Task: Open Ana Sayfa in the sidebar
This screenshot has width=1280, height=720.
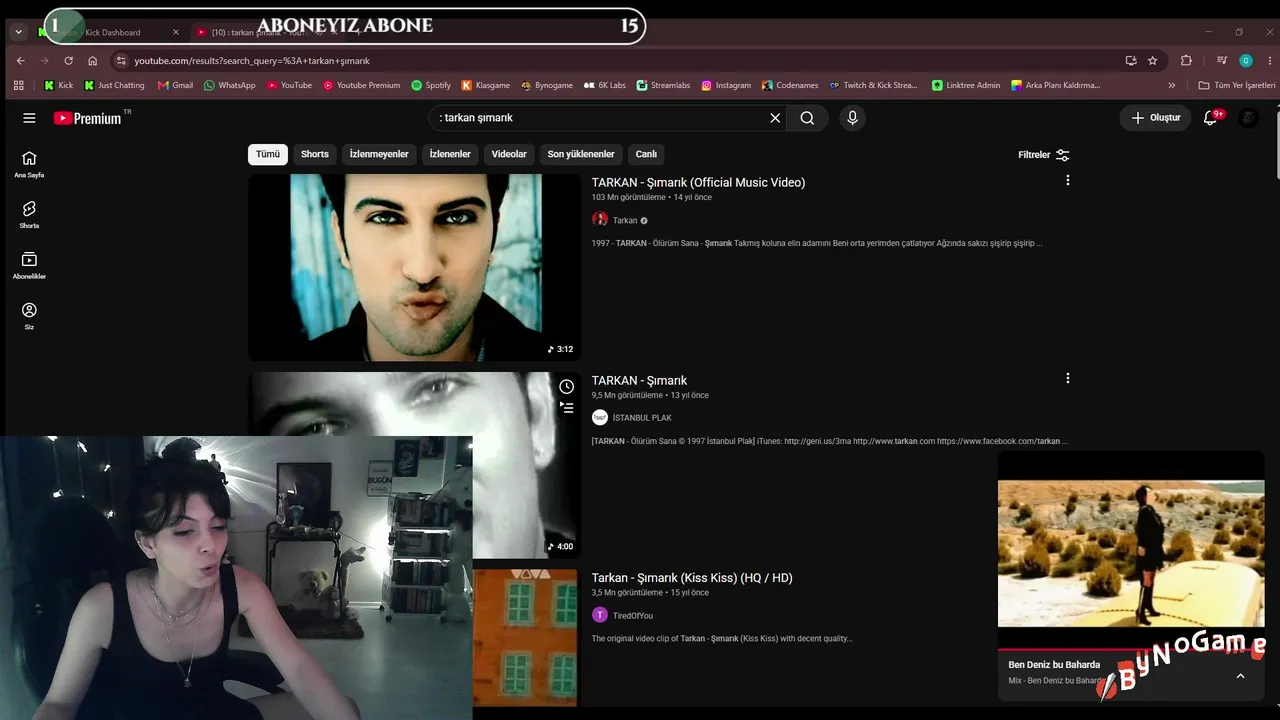Action: pyautogui.click(x=29, y=164)
